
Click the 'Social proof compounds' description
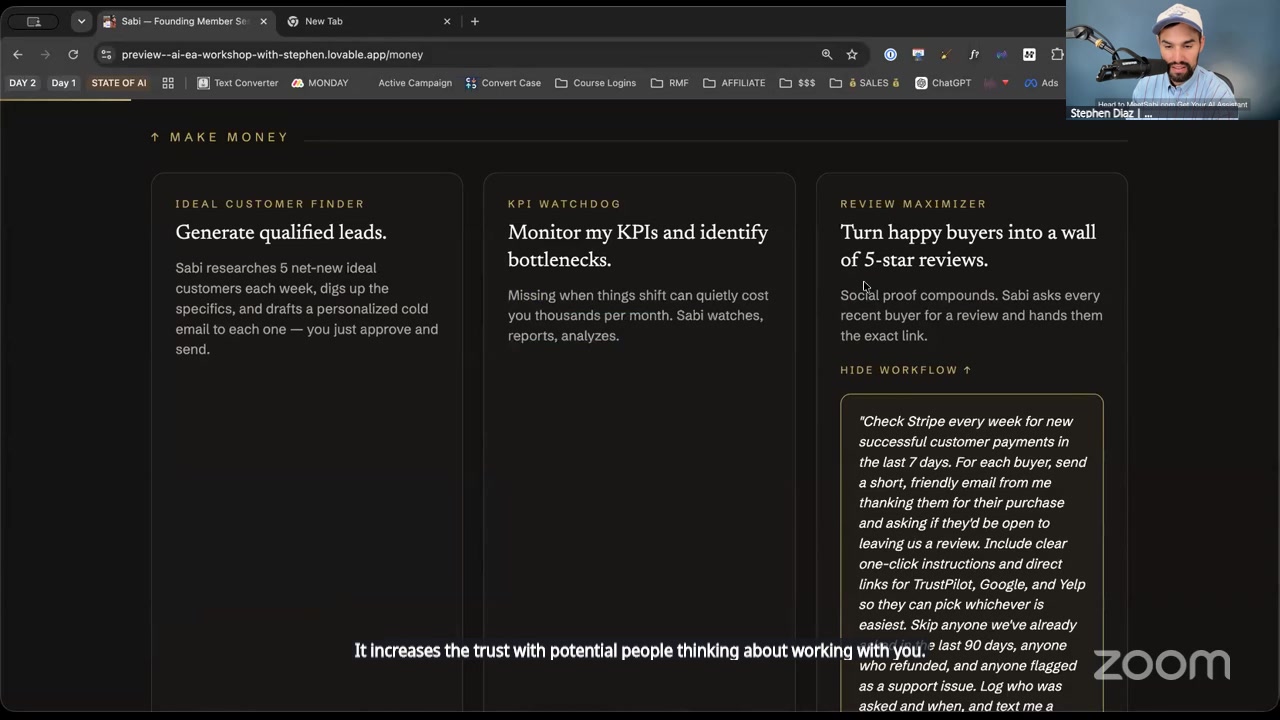[971, 315]
